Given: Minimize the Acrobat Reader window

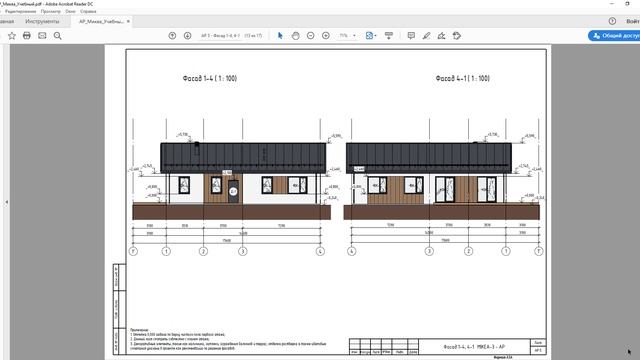Looking at the screenshot, I should click(611, 4).
